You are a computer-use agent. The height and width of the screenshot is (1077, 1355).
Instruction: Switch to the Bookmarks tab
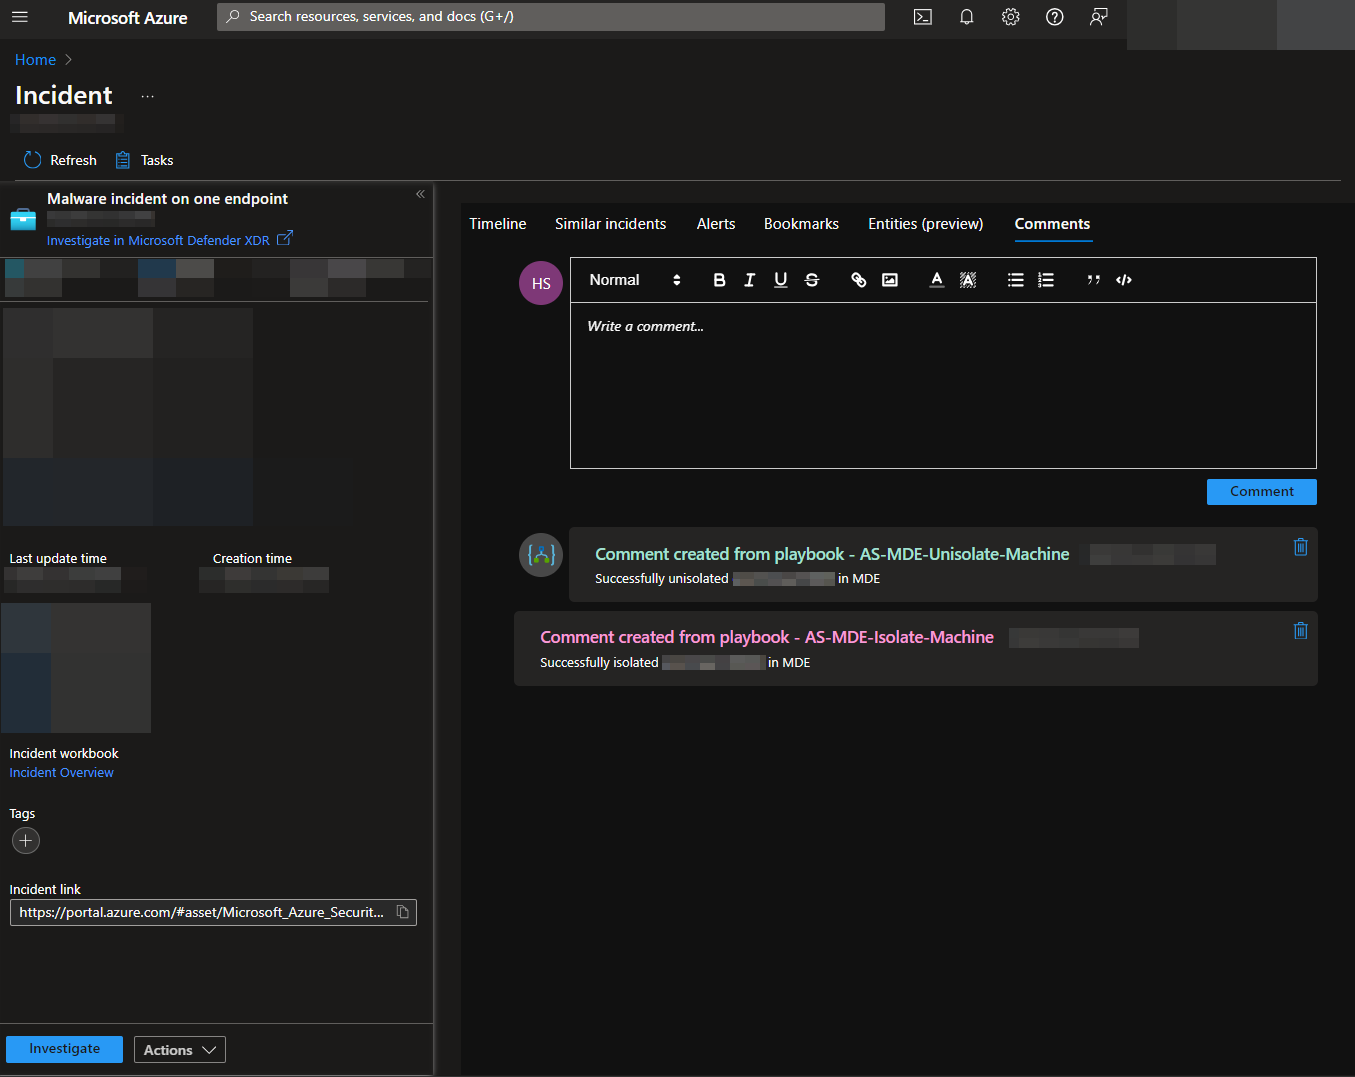tap(801, 224)
